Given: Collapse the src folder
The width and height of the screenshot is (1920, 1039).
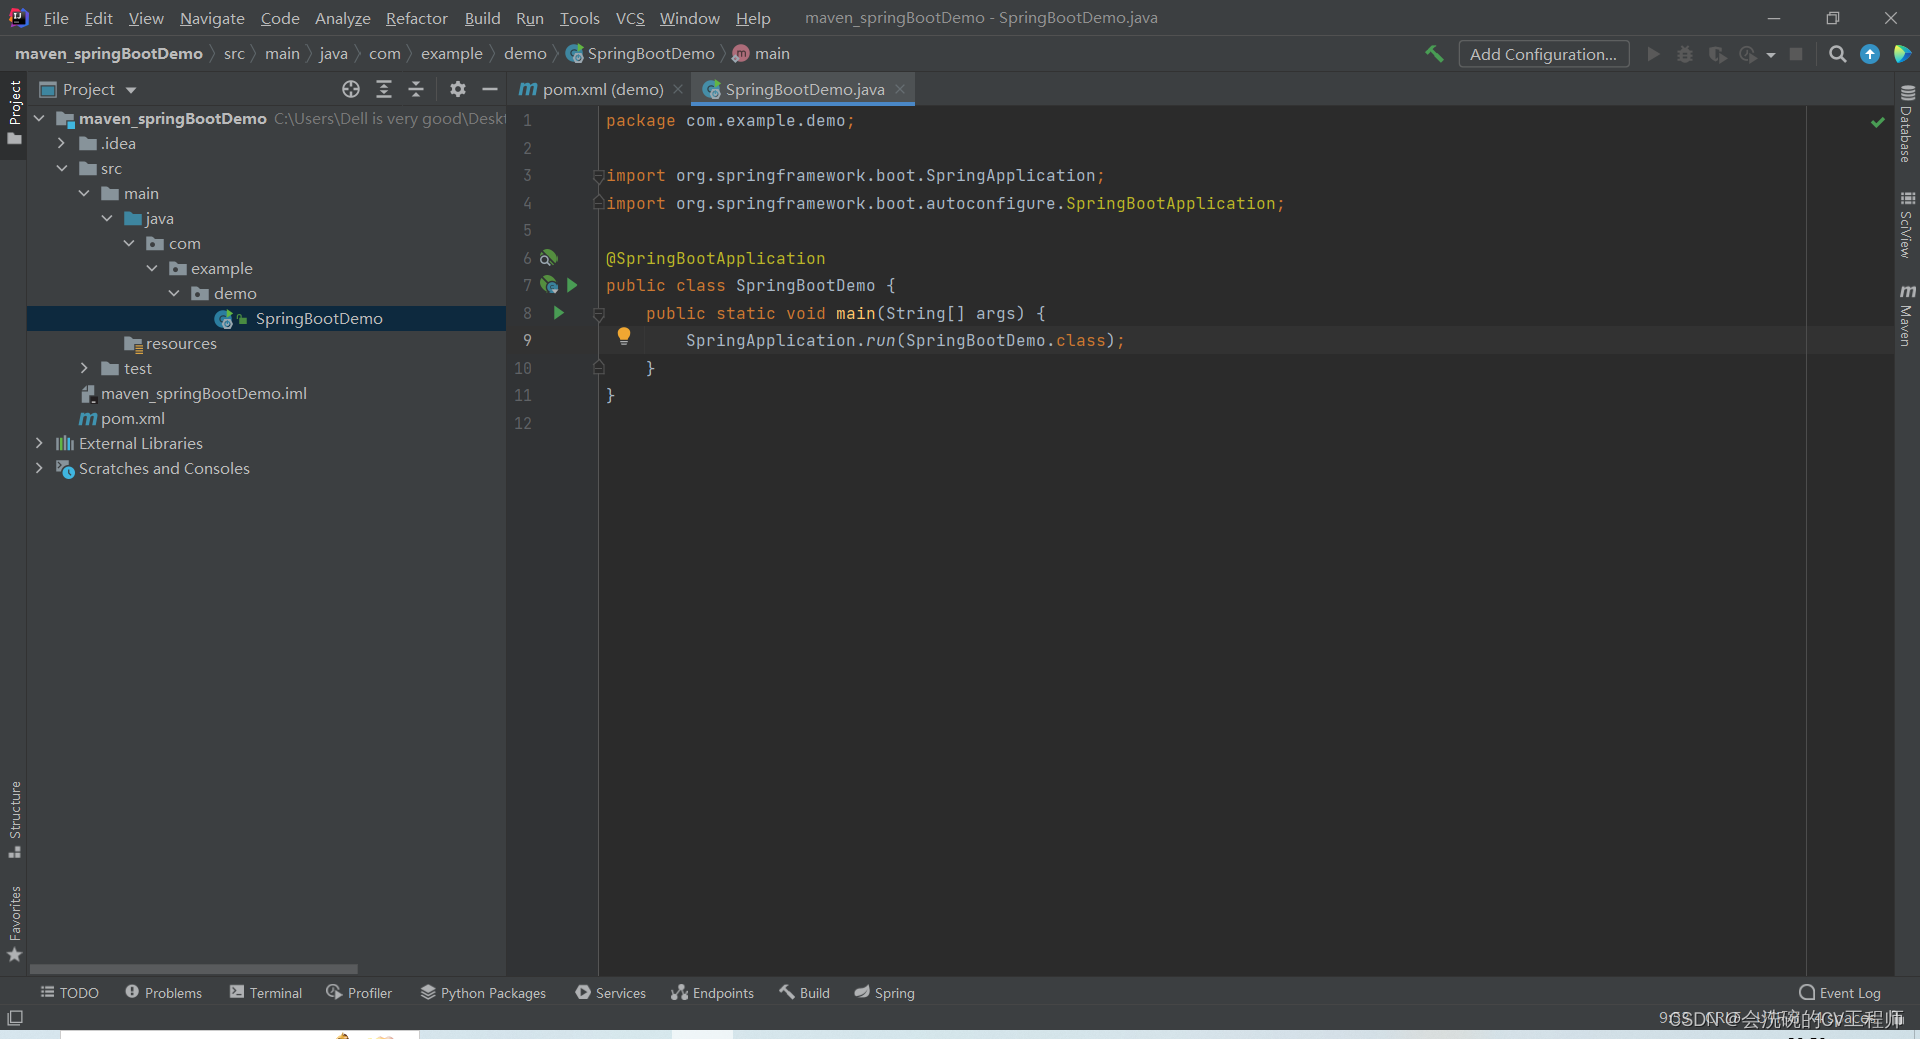Looking at the screenshot, I should pos(62,169).
